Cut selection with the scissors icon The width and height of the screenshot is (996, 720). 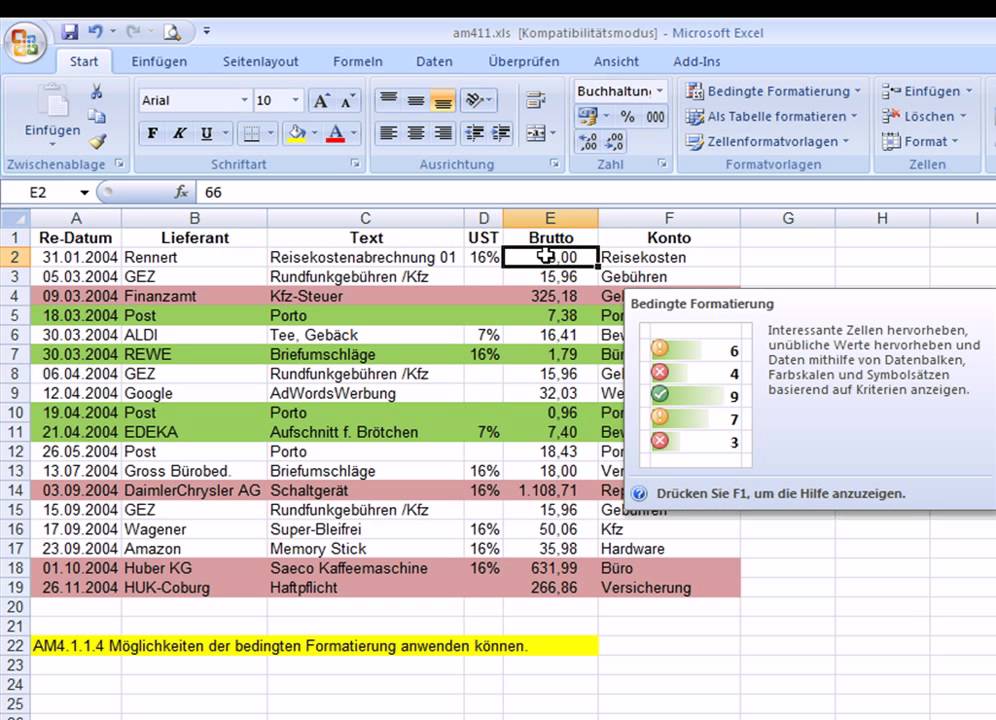pos(97,92)
